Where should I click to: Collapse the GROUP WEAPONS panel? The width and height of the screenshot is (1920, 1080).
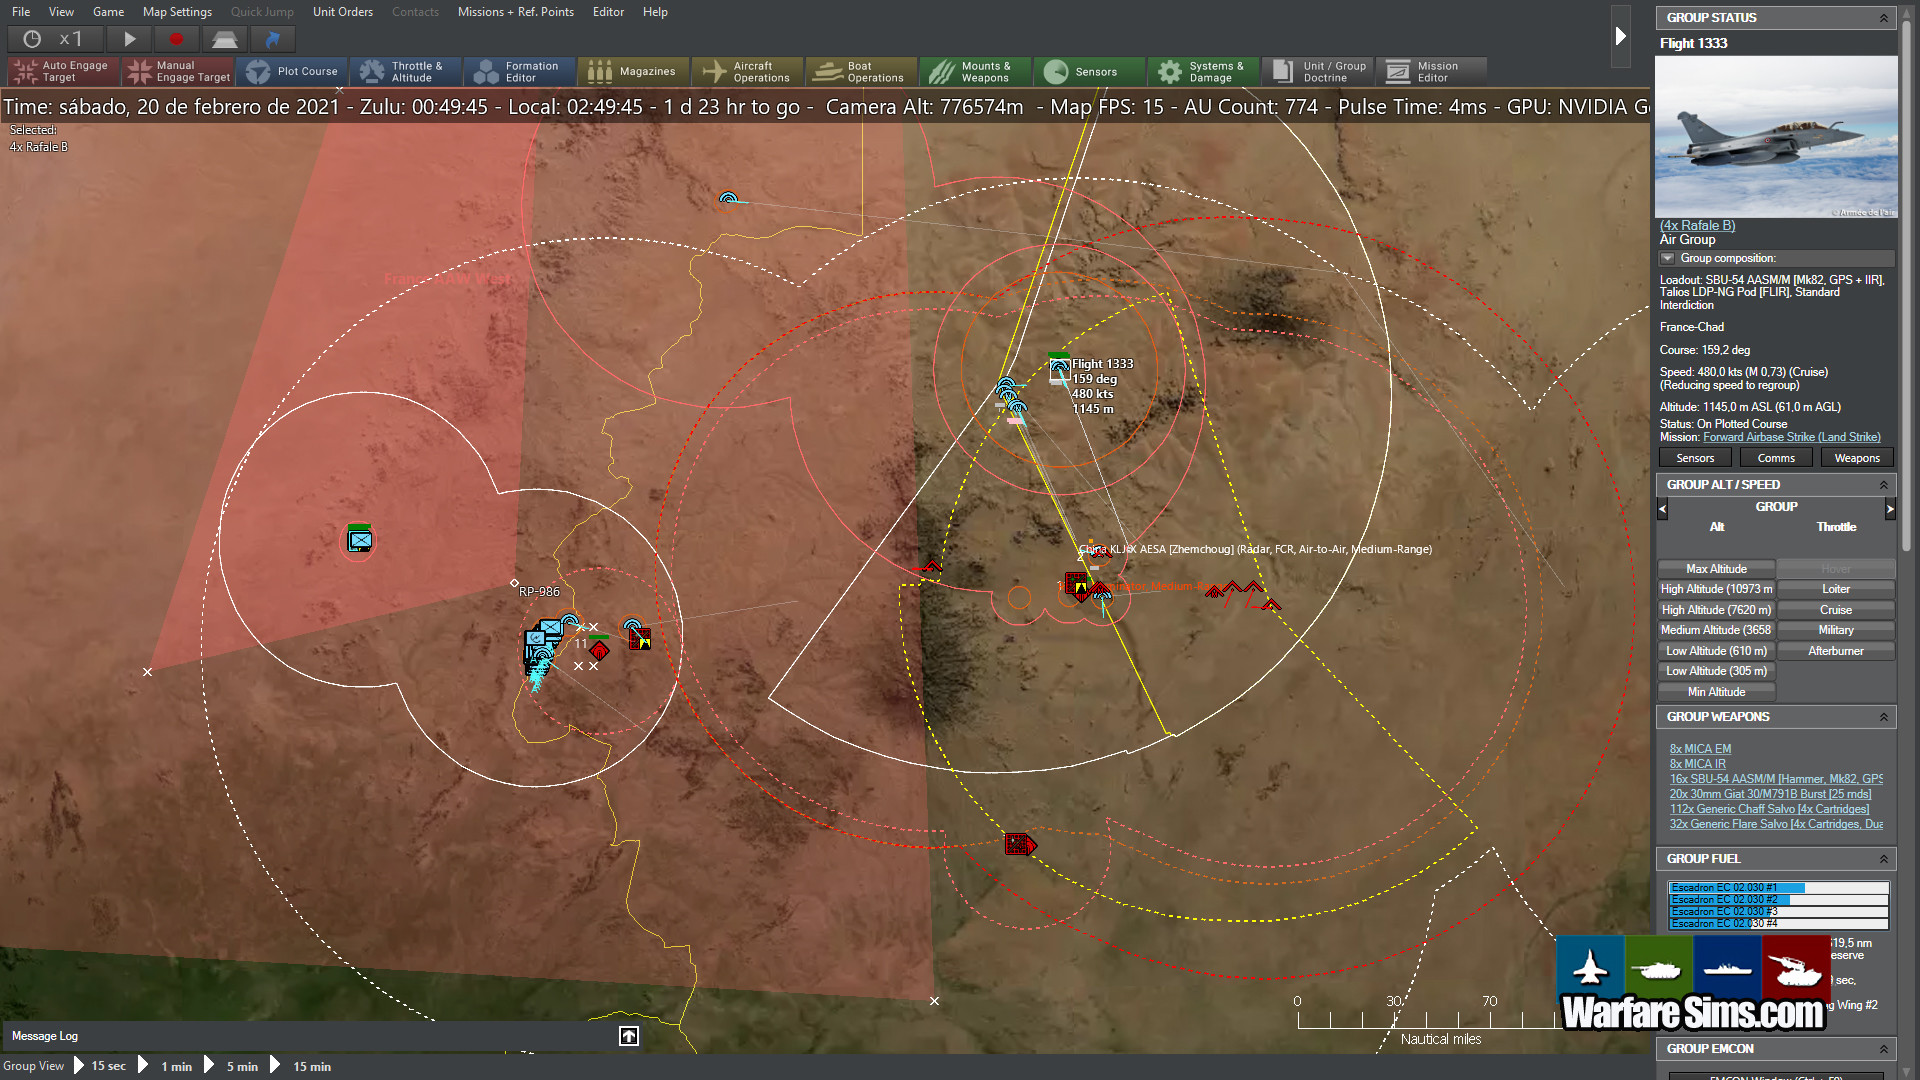click(1884, 717)
